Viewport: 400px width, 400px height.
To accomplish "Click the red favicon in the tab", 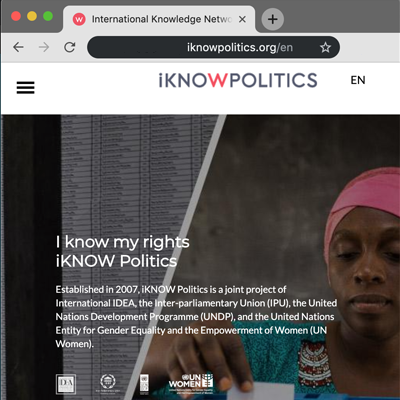I will [79, 19].
